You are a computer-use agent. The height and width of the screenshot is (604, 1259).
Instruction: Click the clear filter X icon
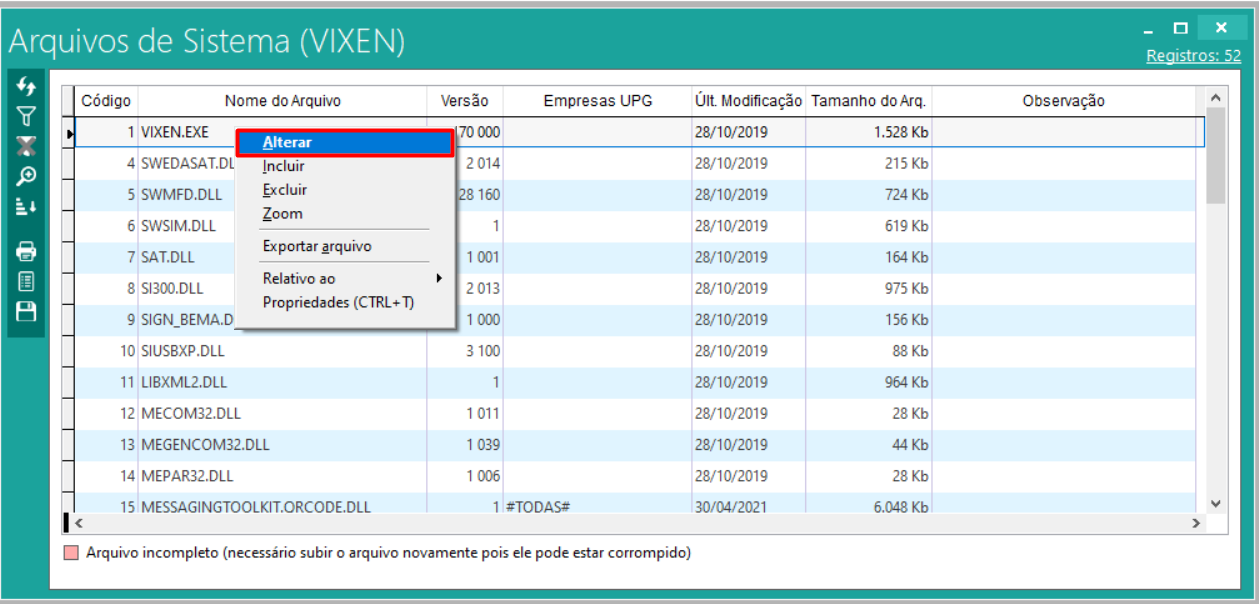click(26, 146)
